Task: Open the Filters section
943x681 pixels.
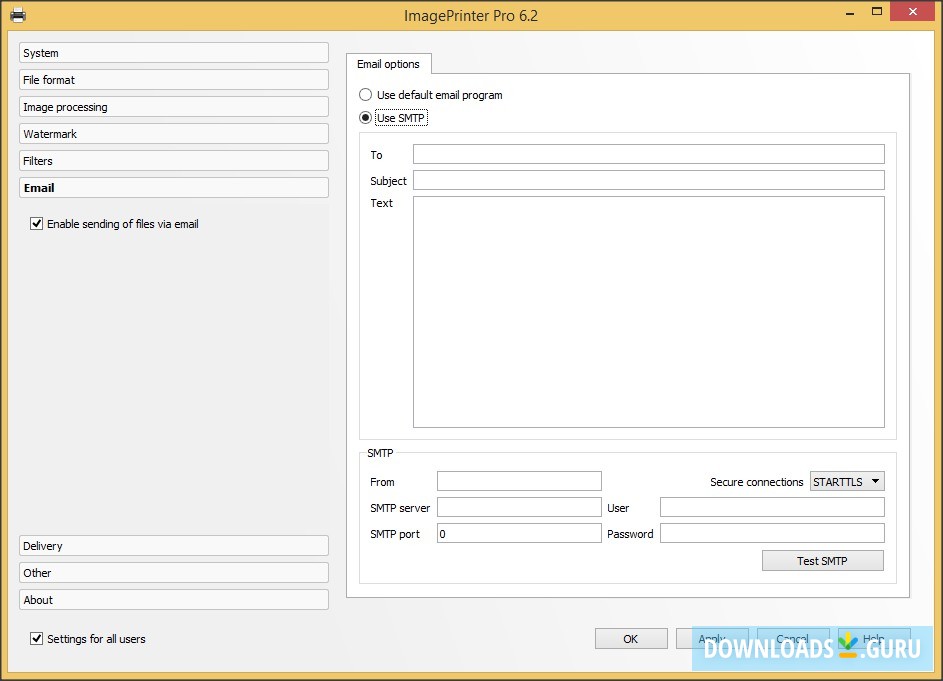Action: coord(173,160)
